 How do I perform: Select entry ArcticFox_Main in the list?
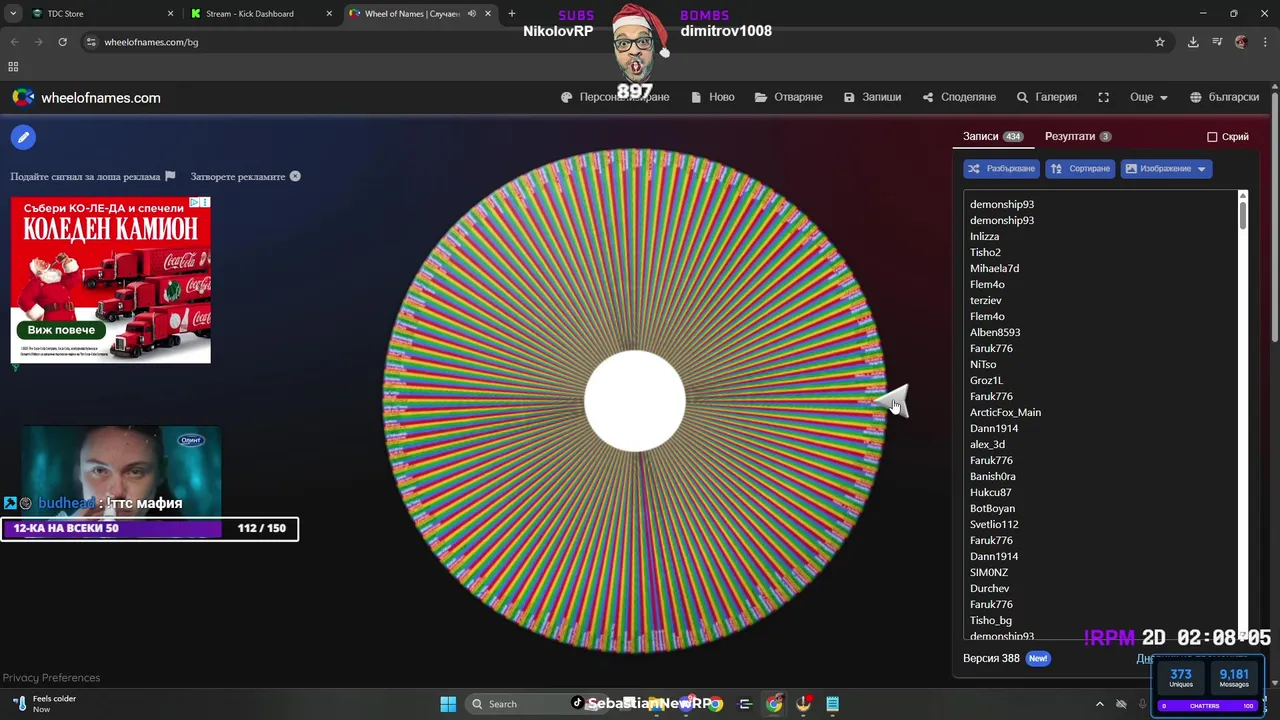[1005, 412]
